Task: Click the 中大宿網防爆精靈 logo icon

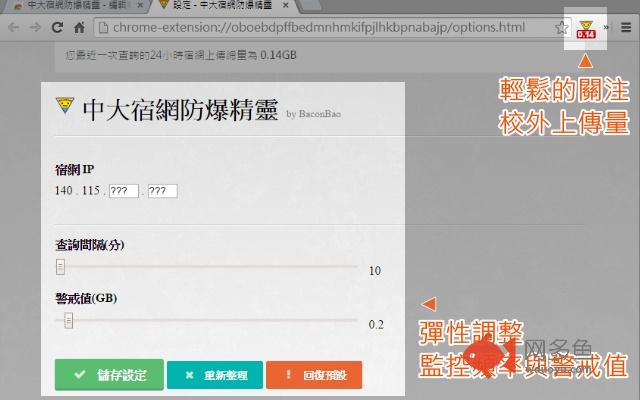Action: tap(65, 105)
